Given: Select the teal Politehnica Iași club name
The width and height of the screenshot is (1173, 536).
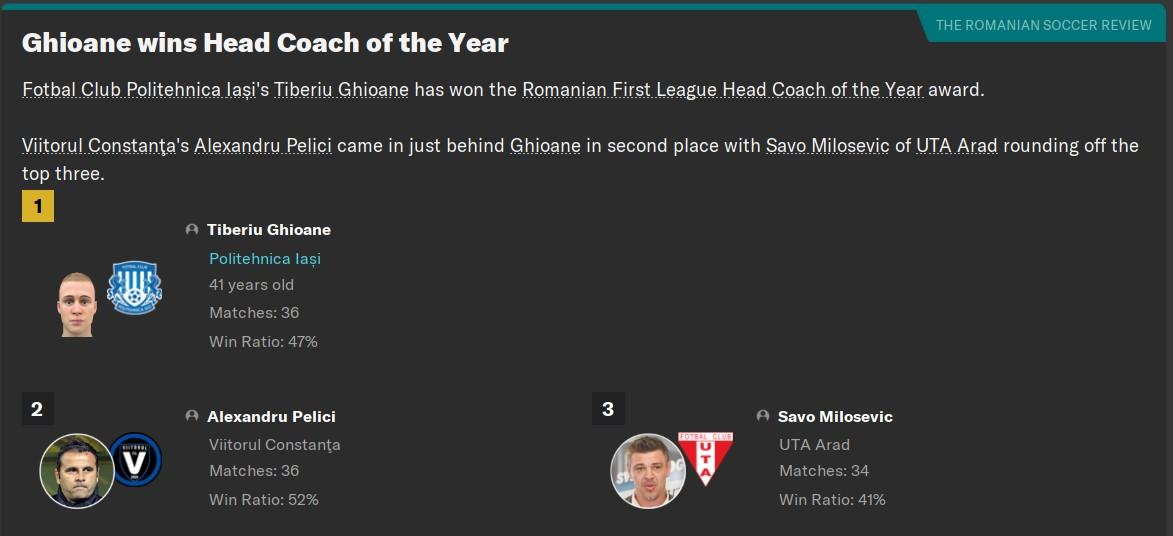Looking at the screenshot, I should coord(265,259).
